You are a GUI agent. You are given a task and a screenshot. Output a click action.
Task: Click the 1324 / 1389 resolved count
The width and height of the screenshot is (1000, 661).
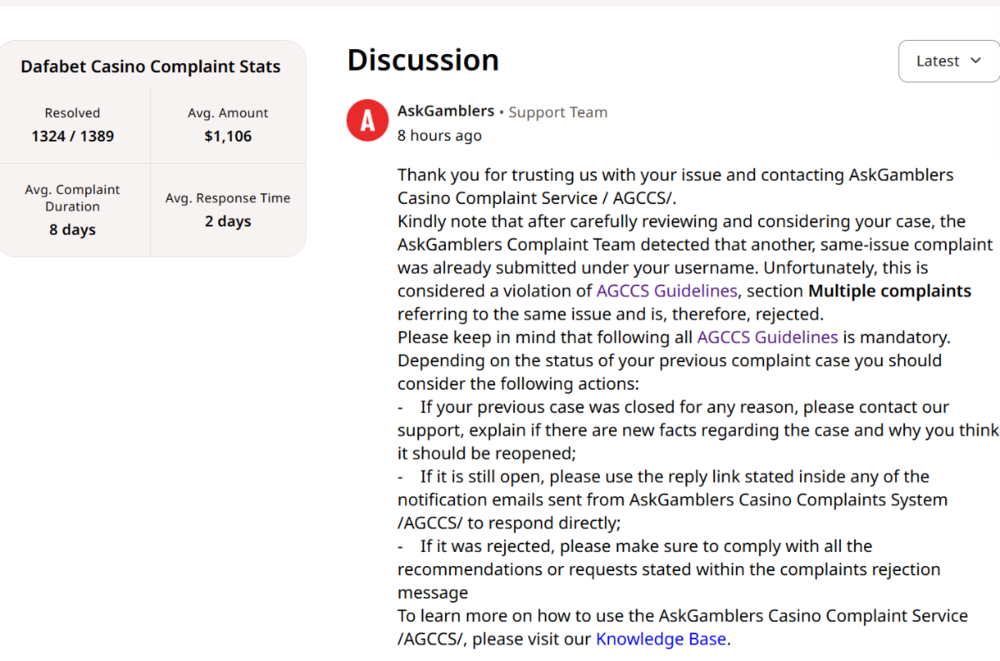[x=73, y=136]
